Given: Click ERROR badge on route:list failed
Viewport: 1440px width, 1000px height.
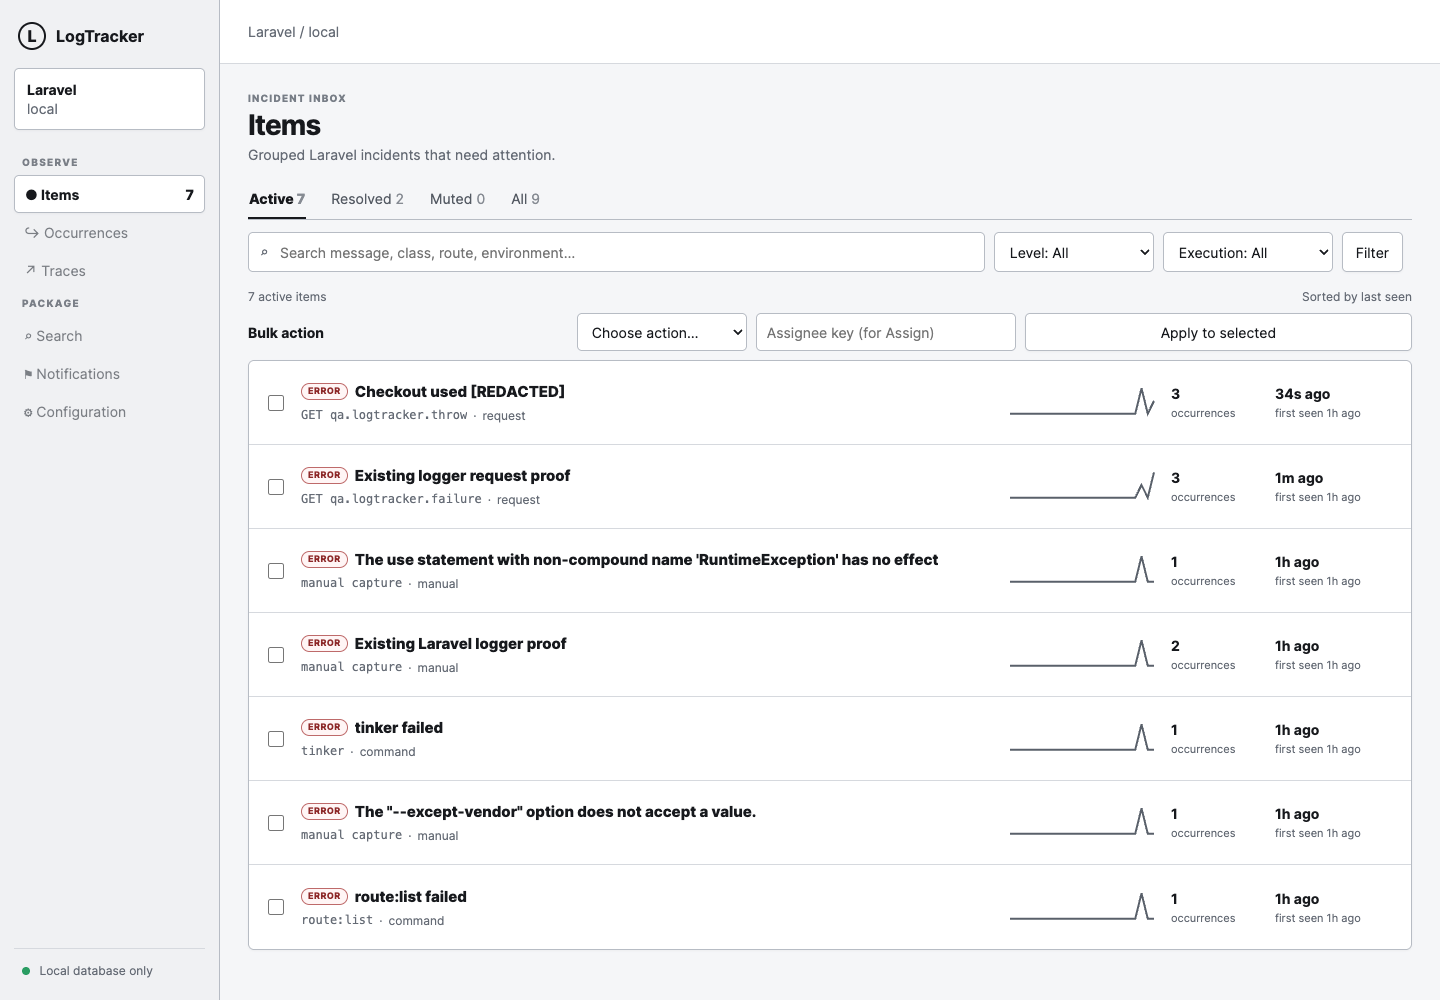Looking at the screenshot, I should click(324, 896).
